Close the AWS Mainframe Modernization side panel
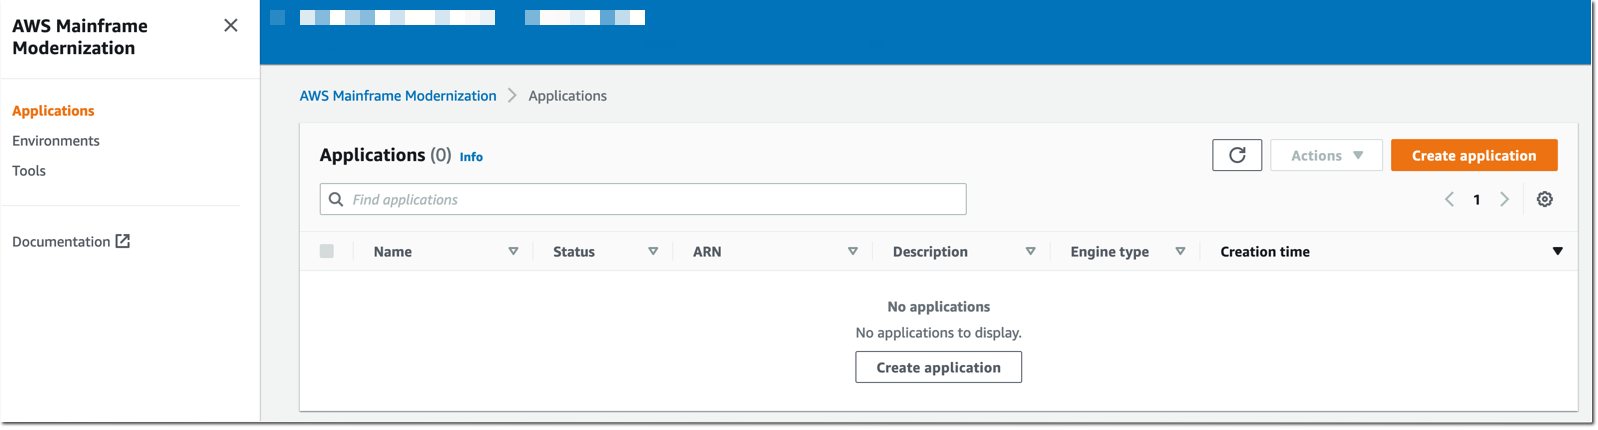The height and width of the screenshot is (430, 1598). coord(231,25)
